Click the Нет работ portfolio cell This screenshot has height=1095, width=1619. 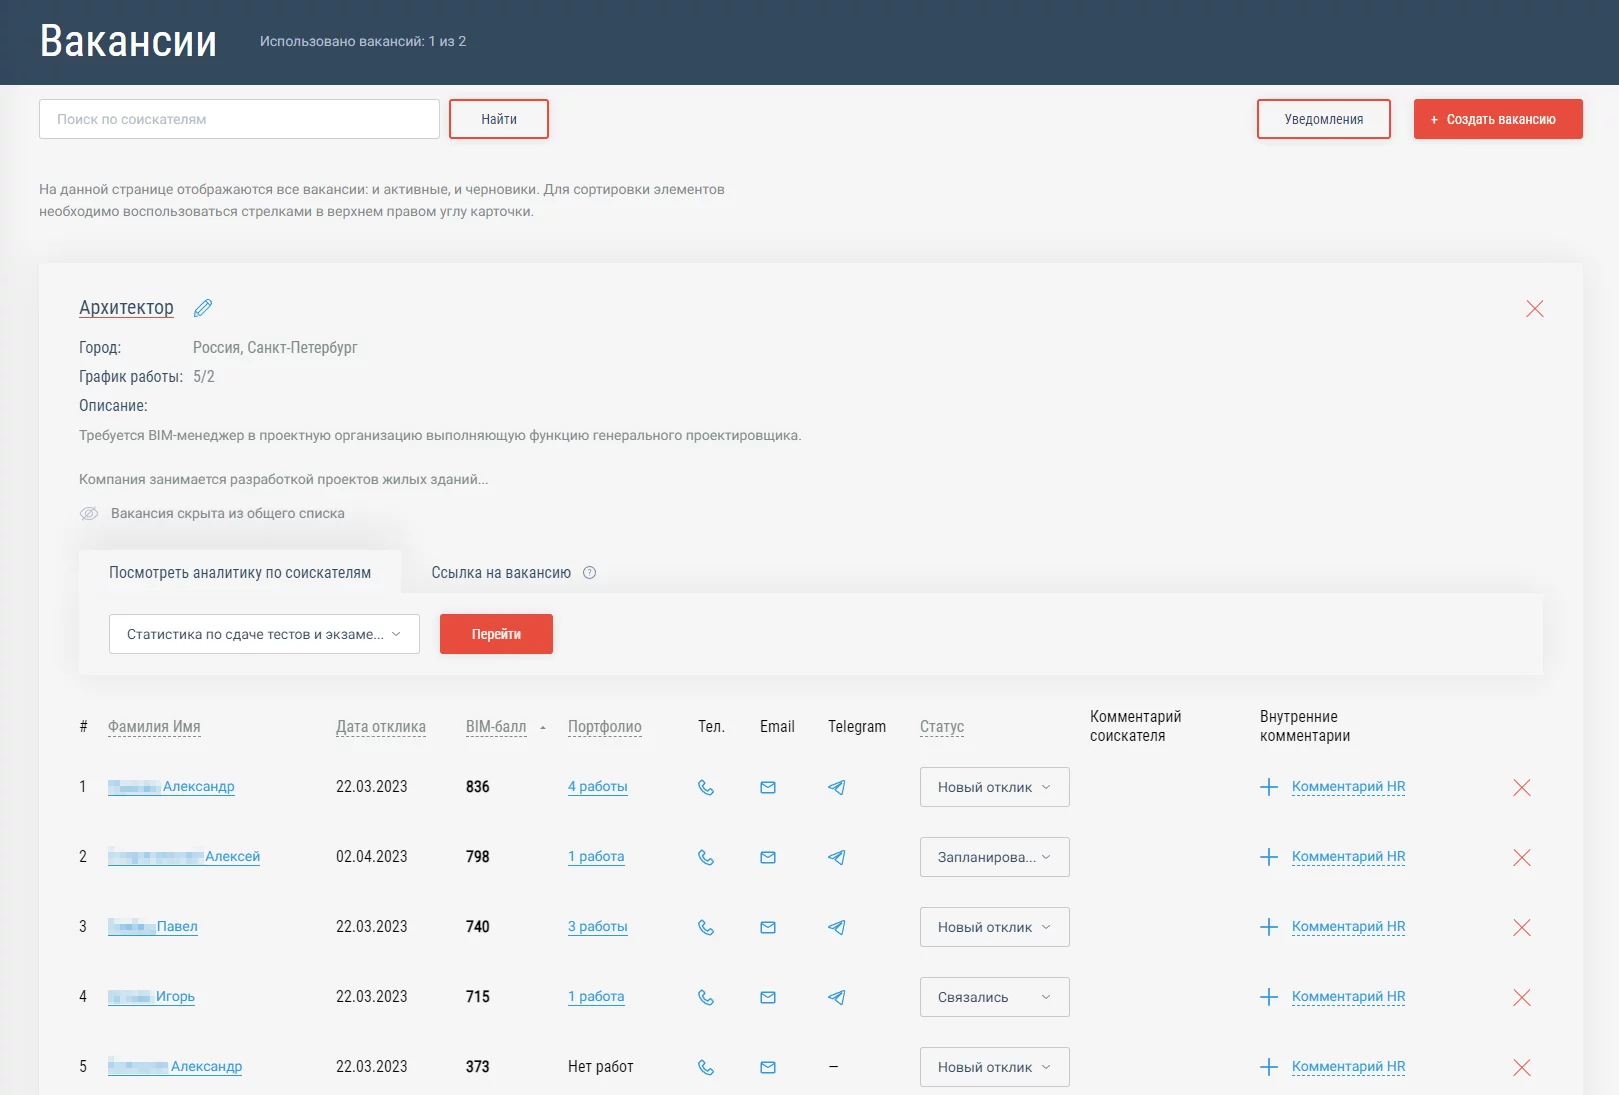(x=601, y=1067)
